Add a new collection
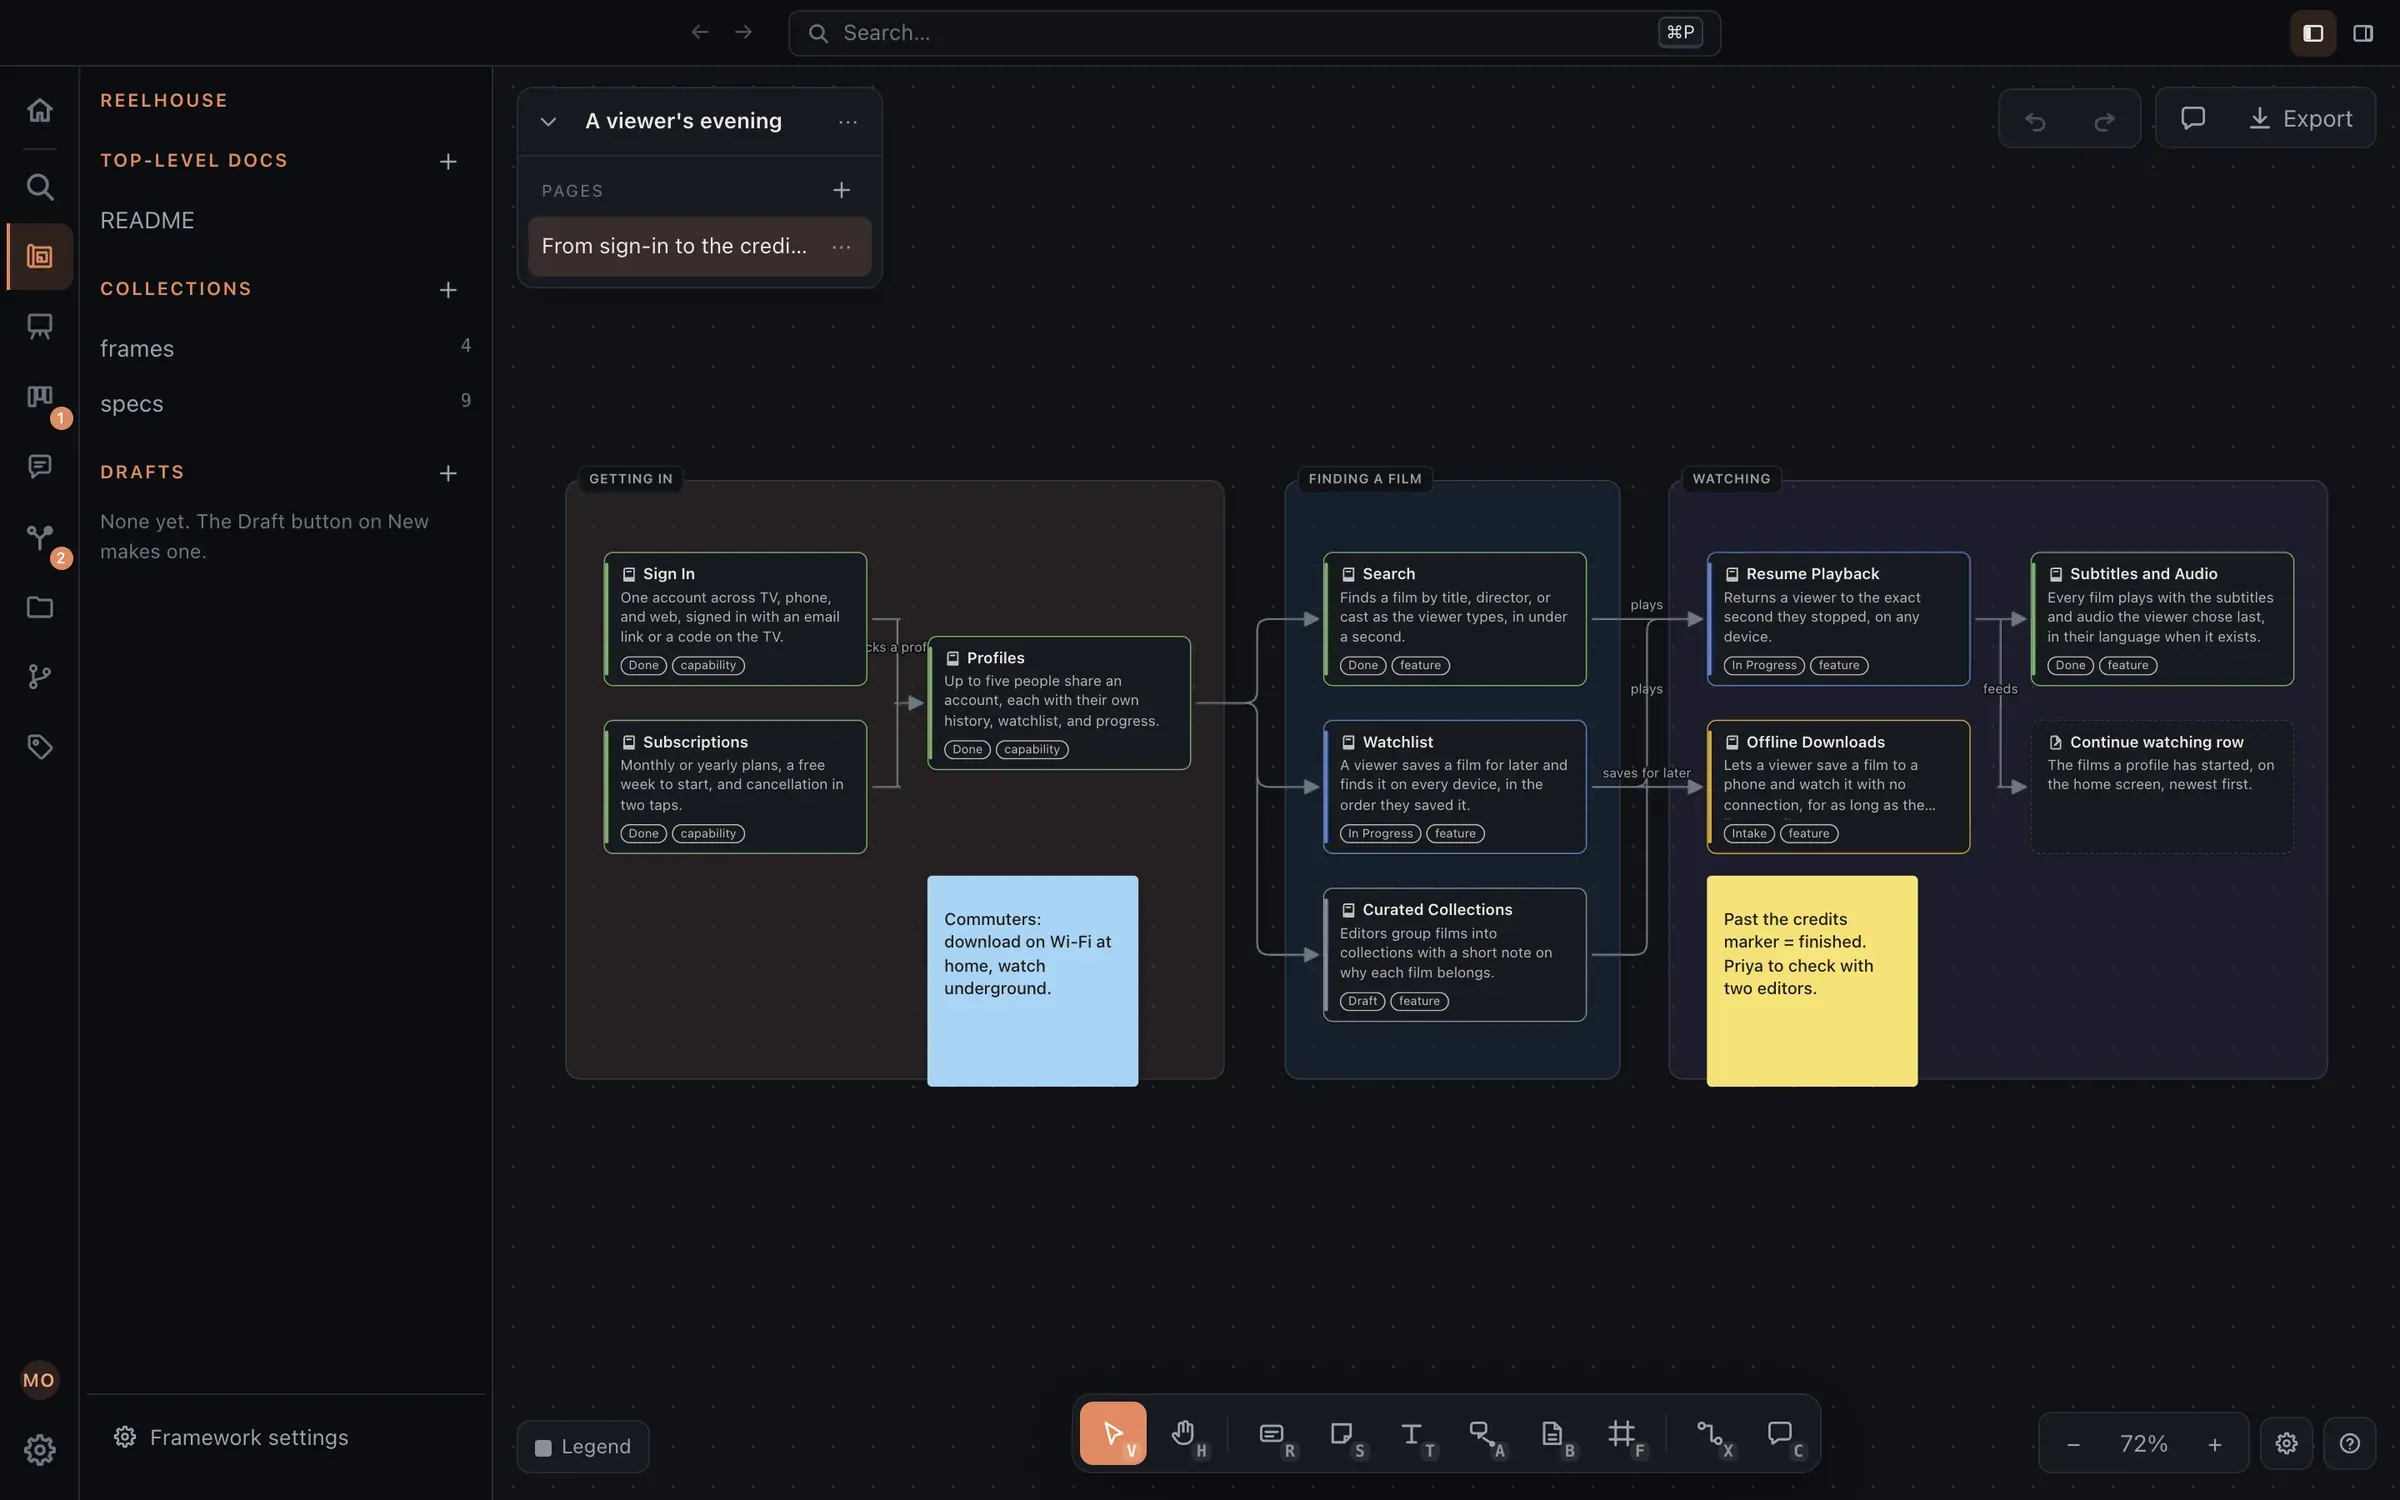Viewport: 2400px width, 1500px height. click(448, 290)
